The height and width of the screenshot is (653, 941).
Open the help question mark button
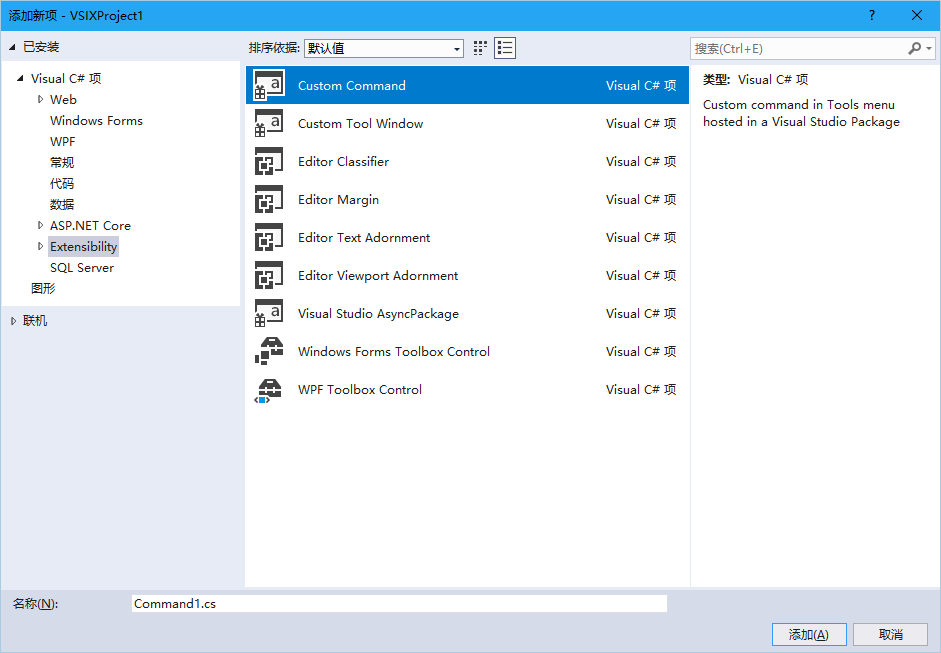pyautogui.click(x=871, y=16)
